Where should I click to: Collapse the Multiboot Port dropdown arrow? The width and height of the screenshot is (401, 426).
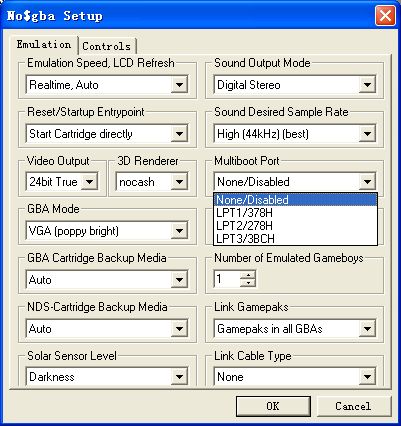point(367,182)
